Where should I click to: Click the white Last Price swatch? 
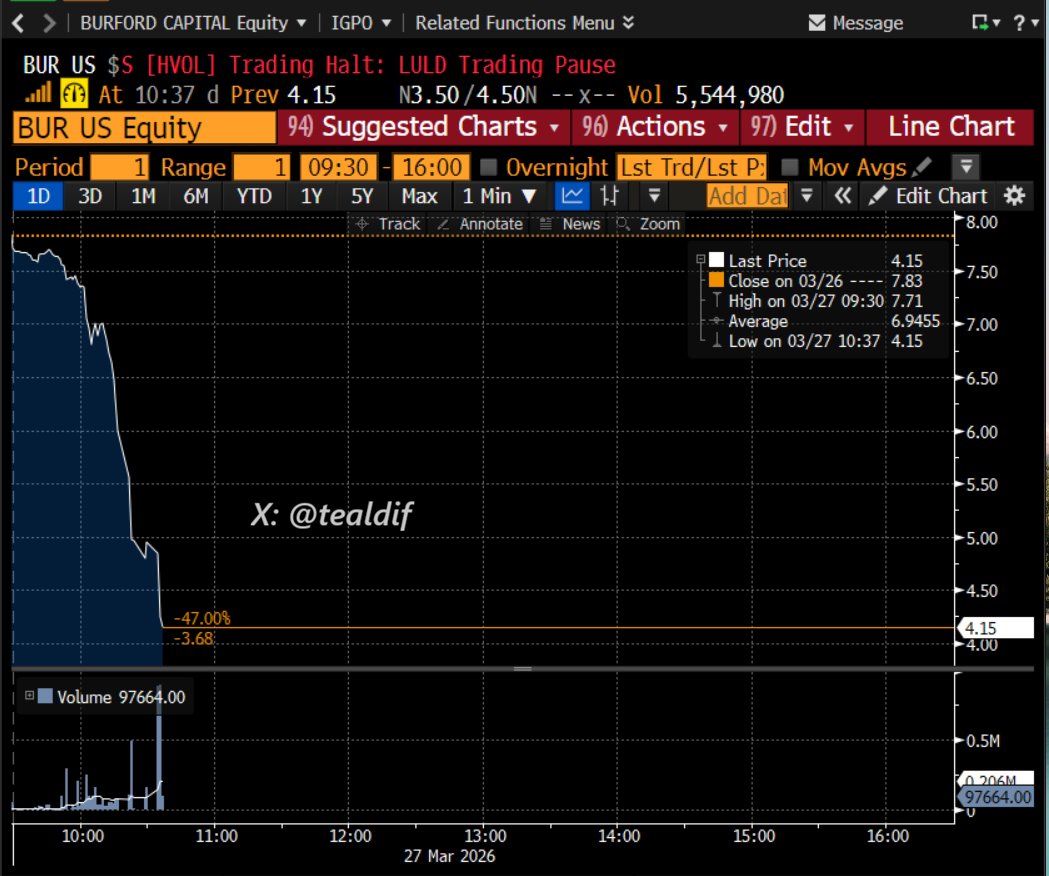click(x=717, y=260)
